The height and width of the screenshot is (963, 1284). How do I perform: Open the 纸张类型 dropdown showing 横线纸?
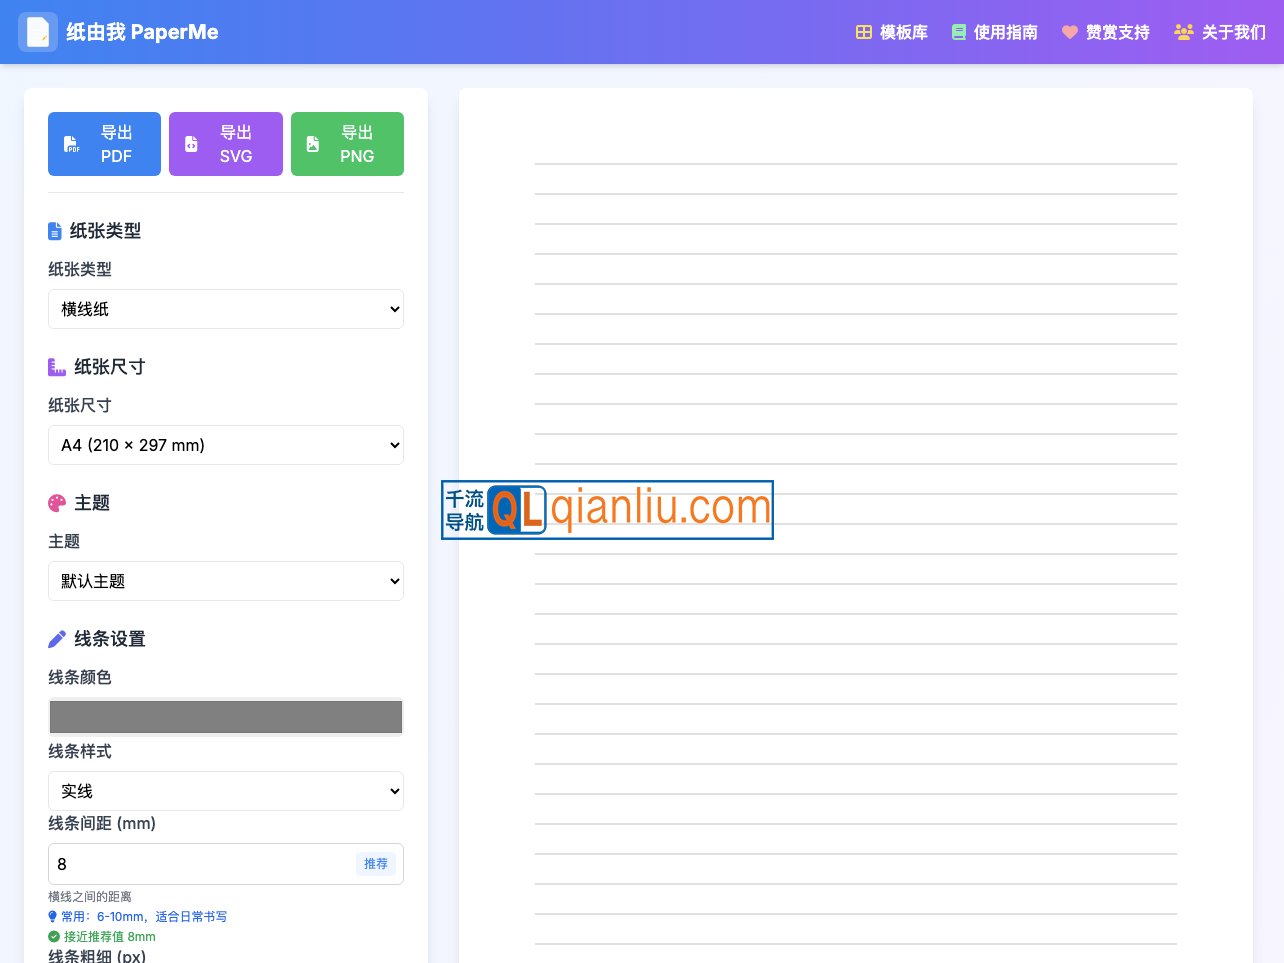[226, 309]
